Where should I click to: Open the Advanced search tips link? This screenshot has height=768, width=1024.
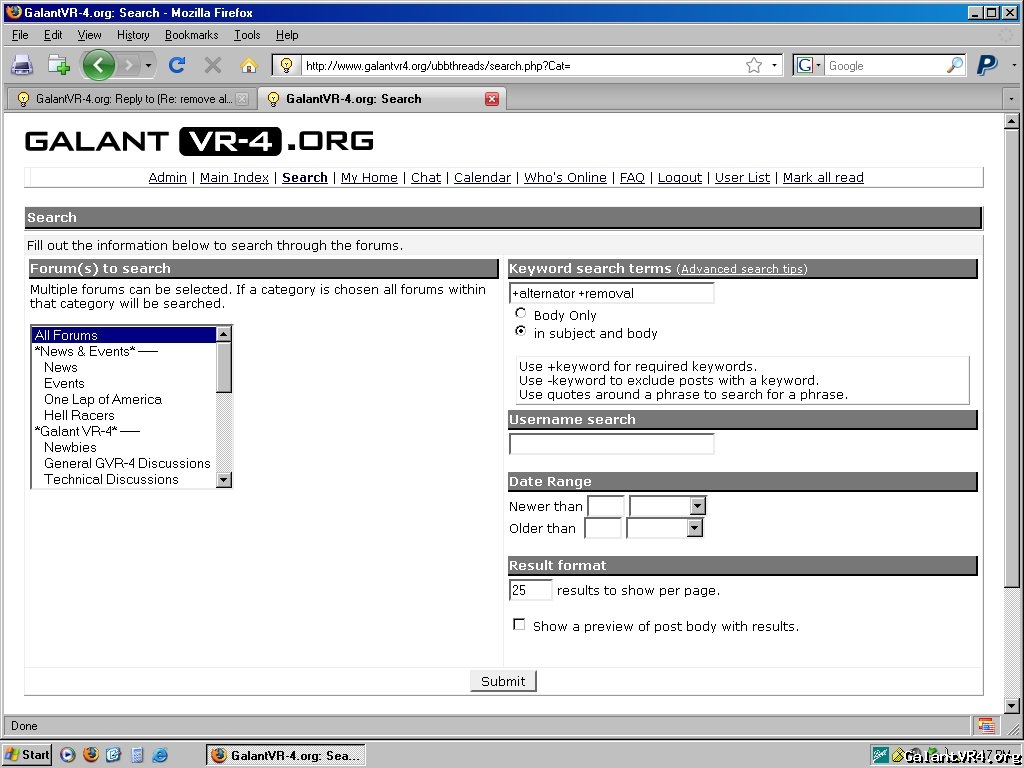coord(742,269)
